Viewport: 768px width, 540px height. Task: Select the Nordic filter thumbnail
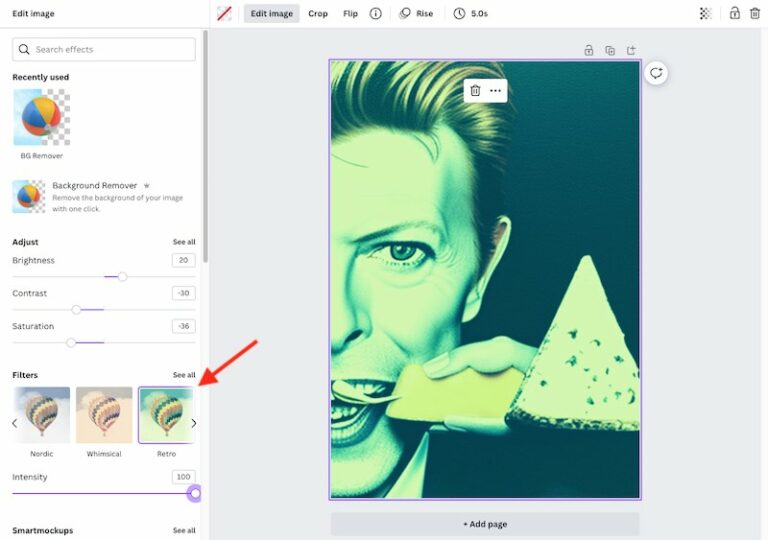point(42,415)
